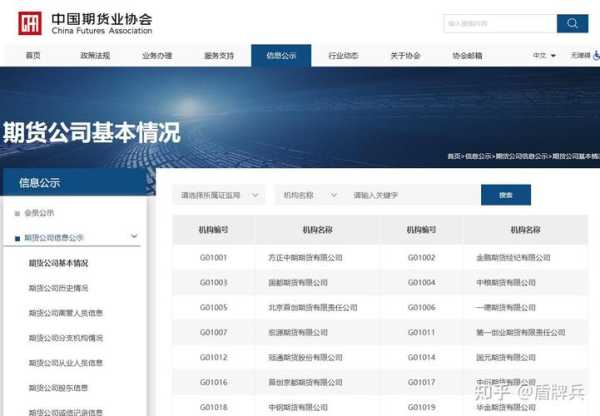
Task: Open the 关于协会 nav item
Action: pyautogui.click(x=405, y=55)
